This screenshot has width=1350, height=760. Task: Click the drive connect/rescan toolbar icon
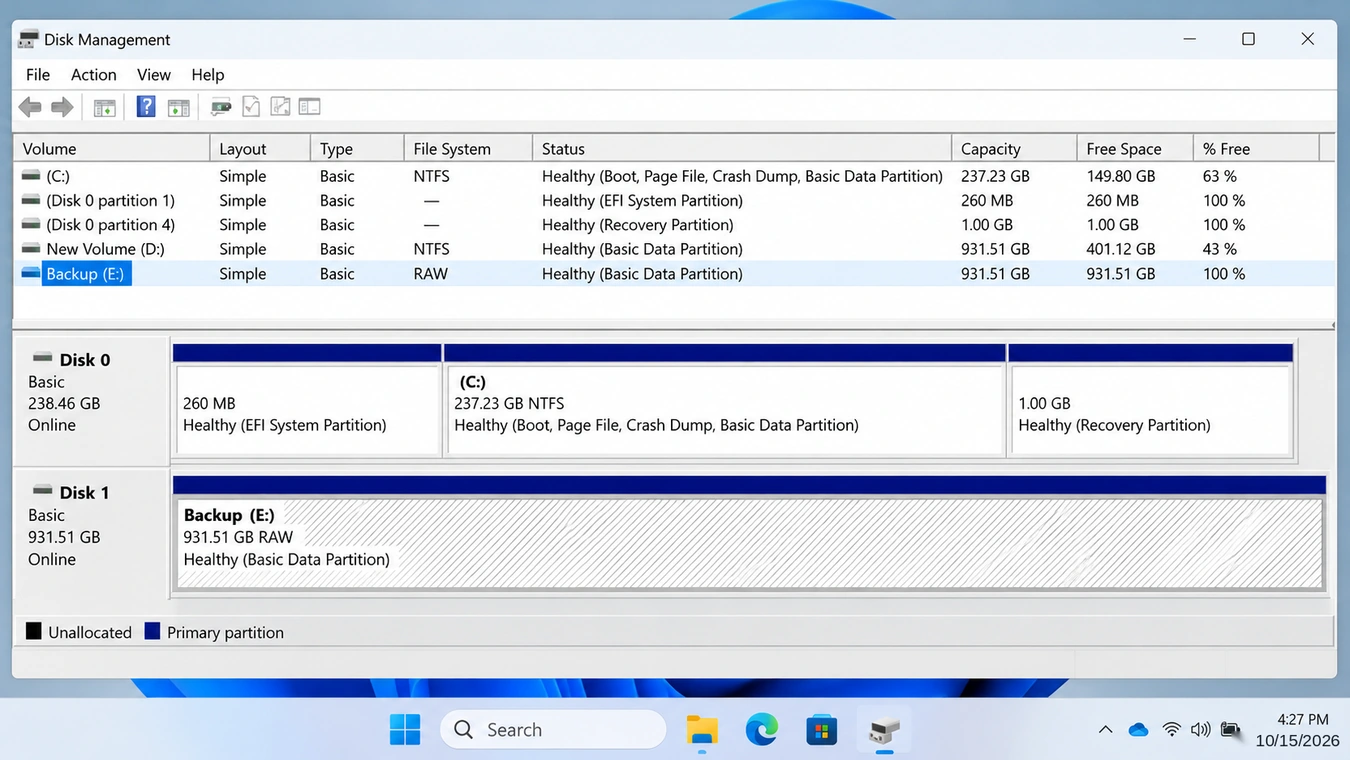pos(221,106)
